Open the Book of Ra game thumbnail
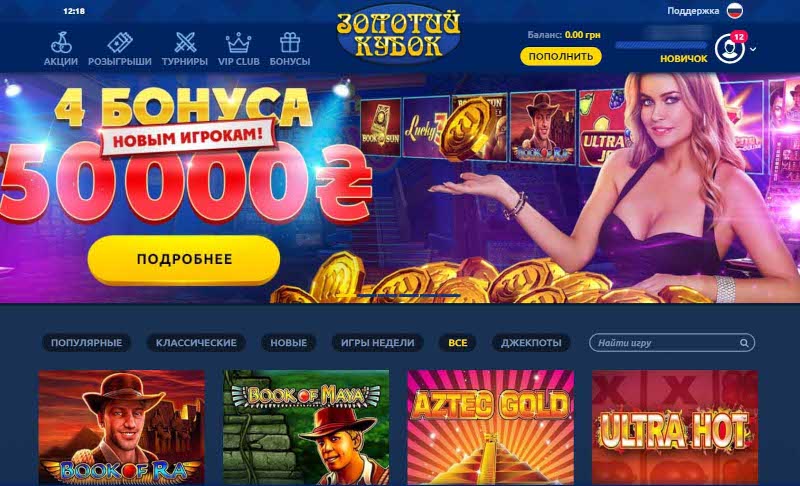 tap(121, 427)
